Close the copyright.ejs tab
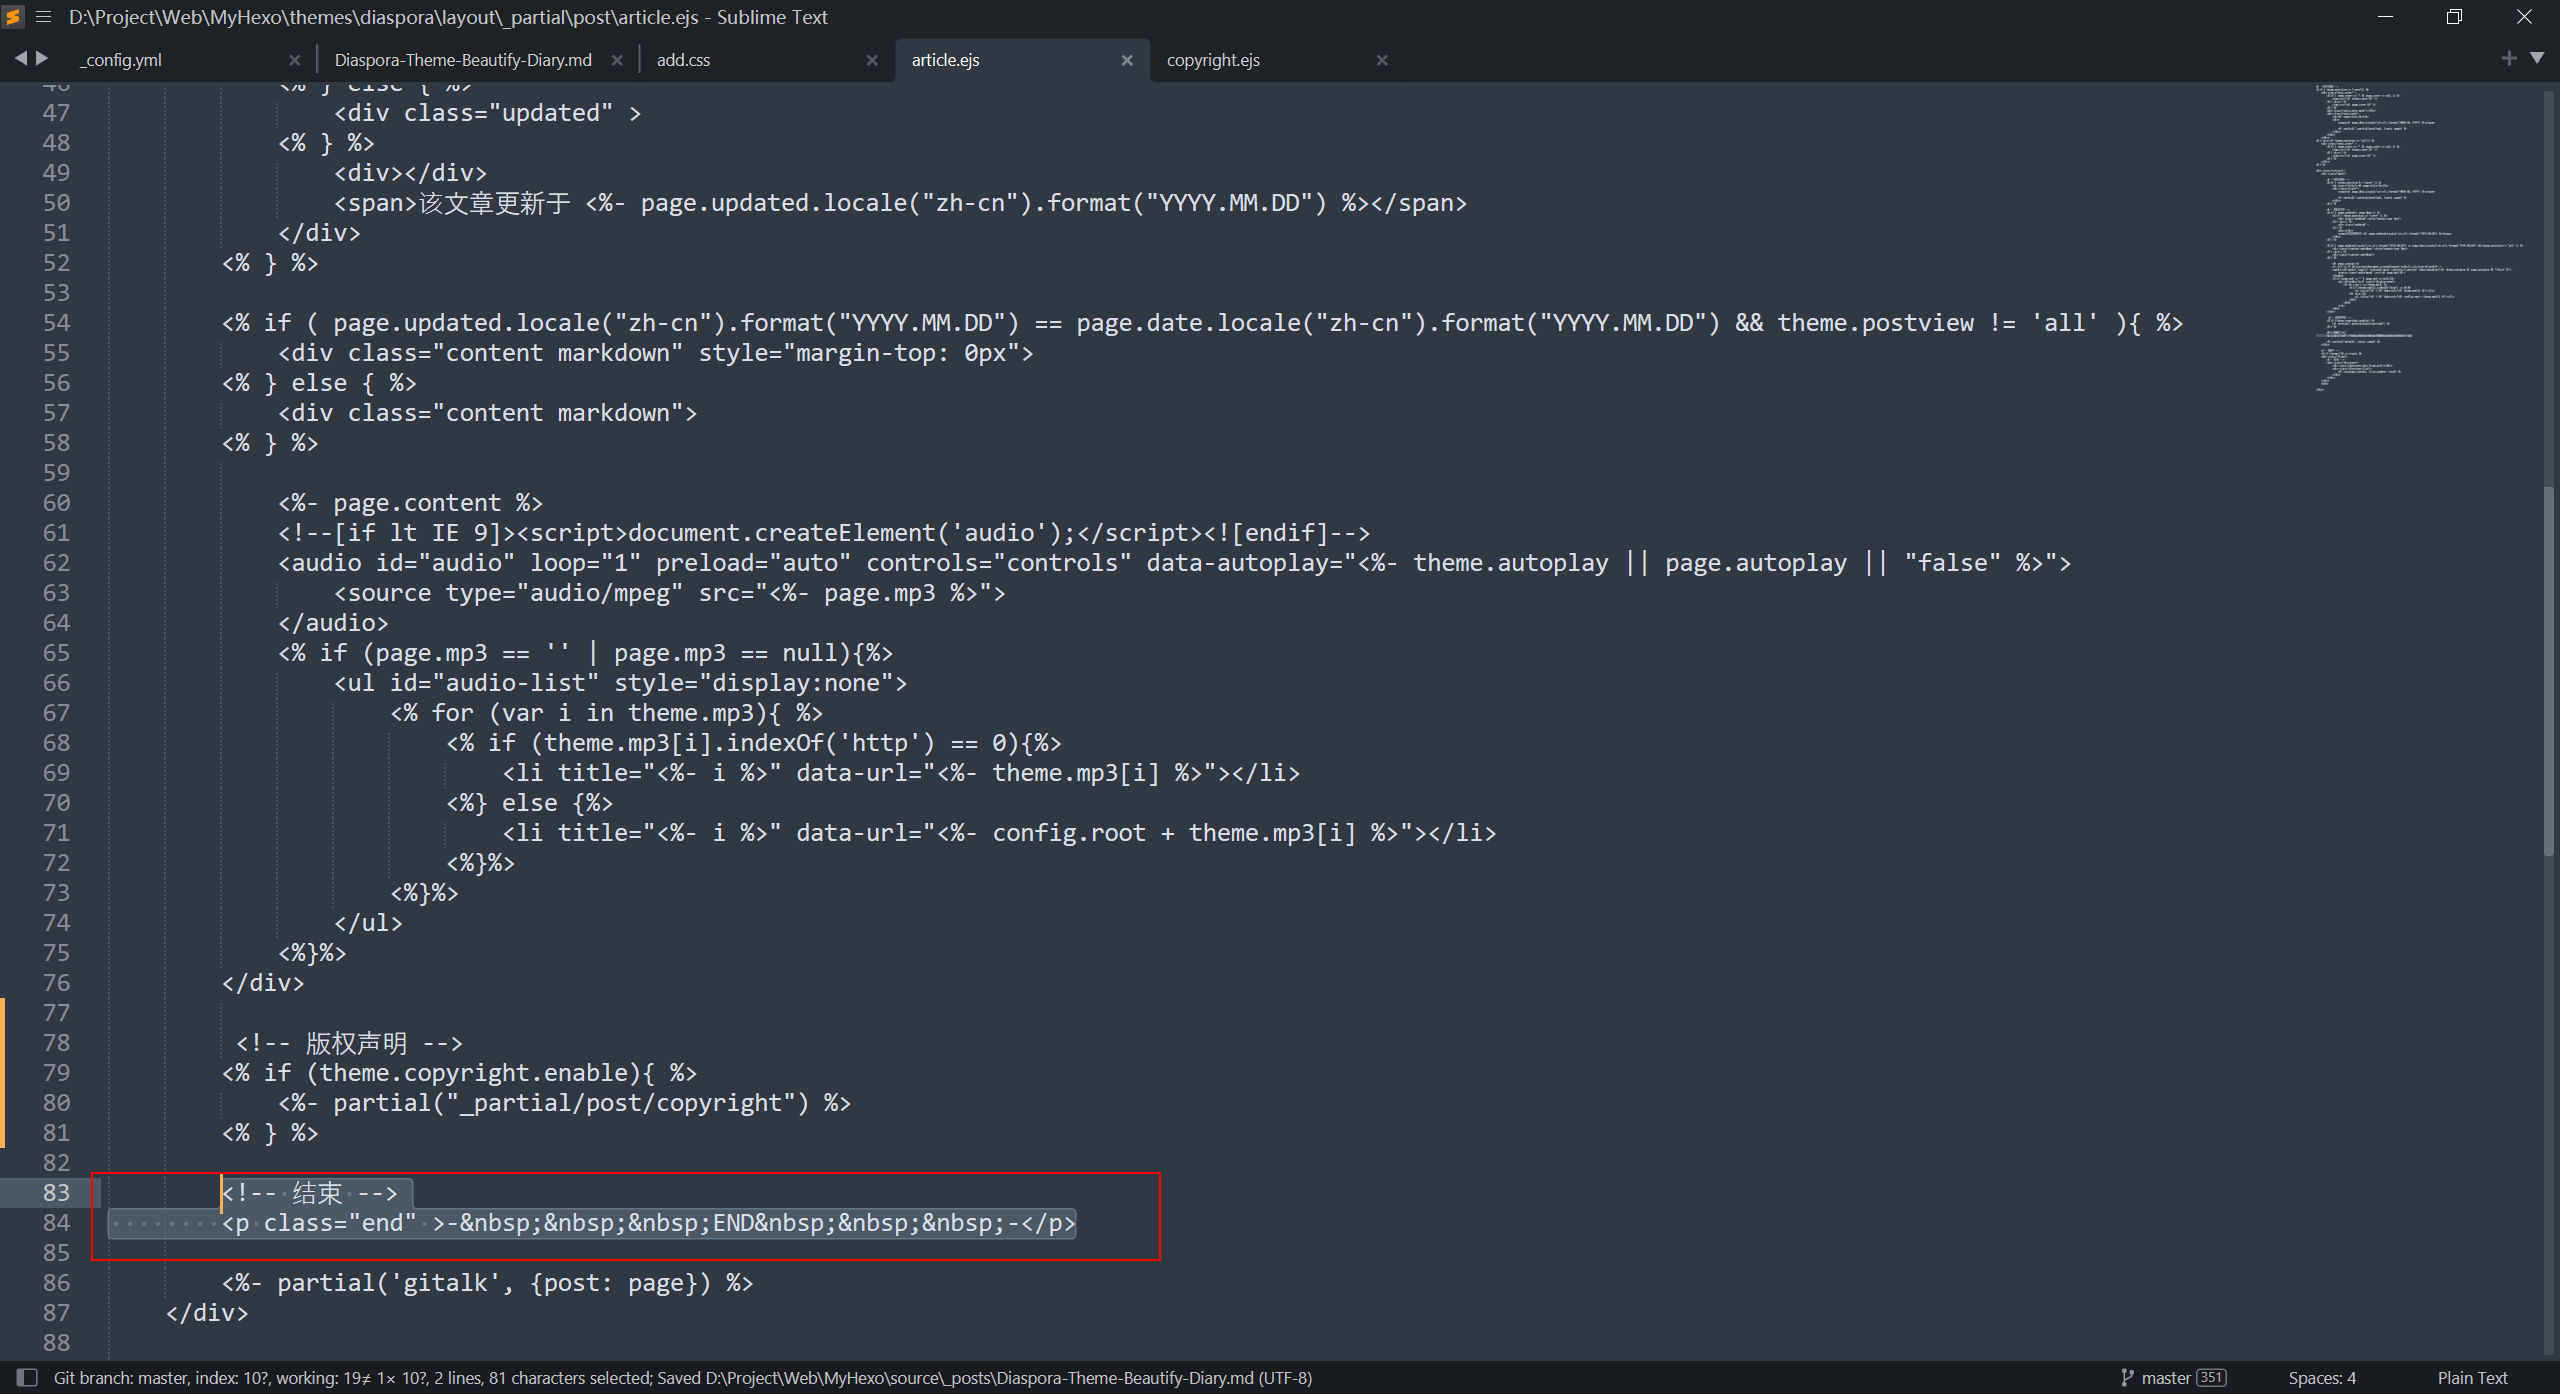This screenshot has width=2560, height=1394. 1382,60
